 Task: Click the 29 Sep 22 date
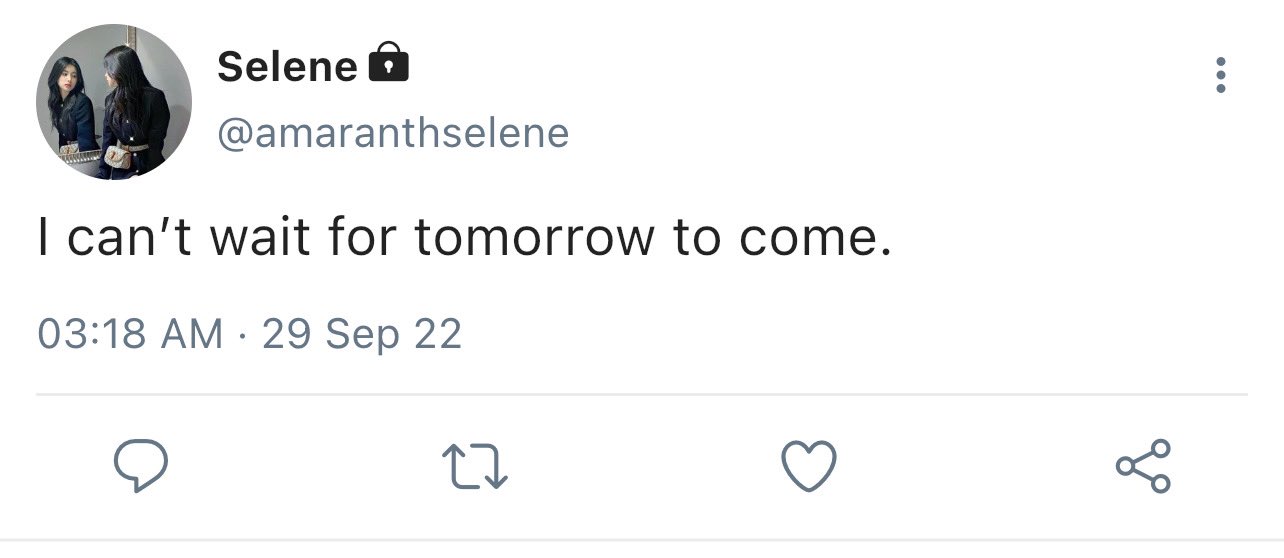click(x=362, y=333)
